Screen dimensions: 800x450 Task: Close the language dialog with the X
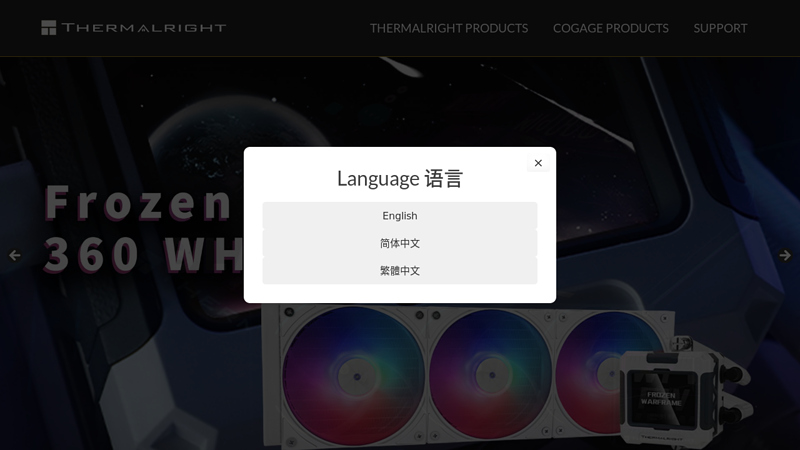point(538,163)
